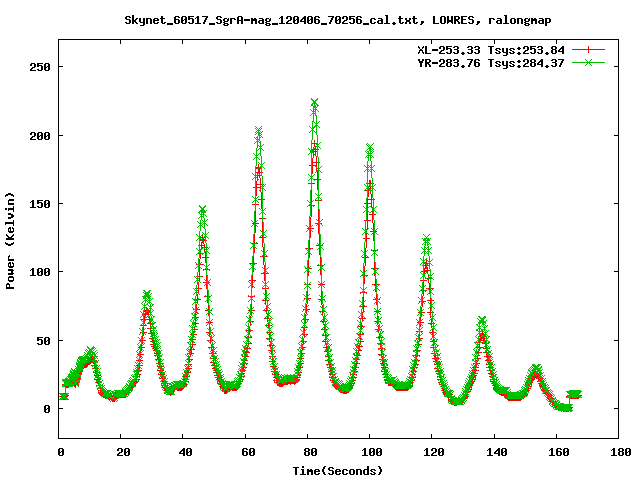Click x-axis tick label 80
Viewport: 640px width, 480px height.
point(310,452)
